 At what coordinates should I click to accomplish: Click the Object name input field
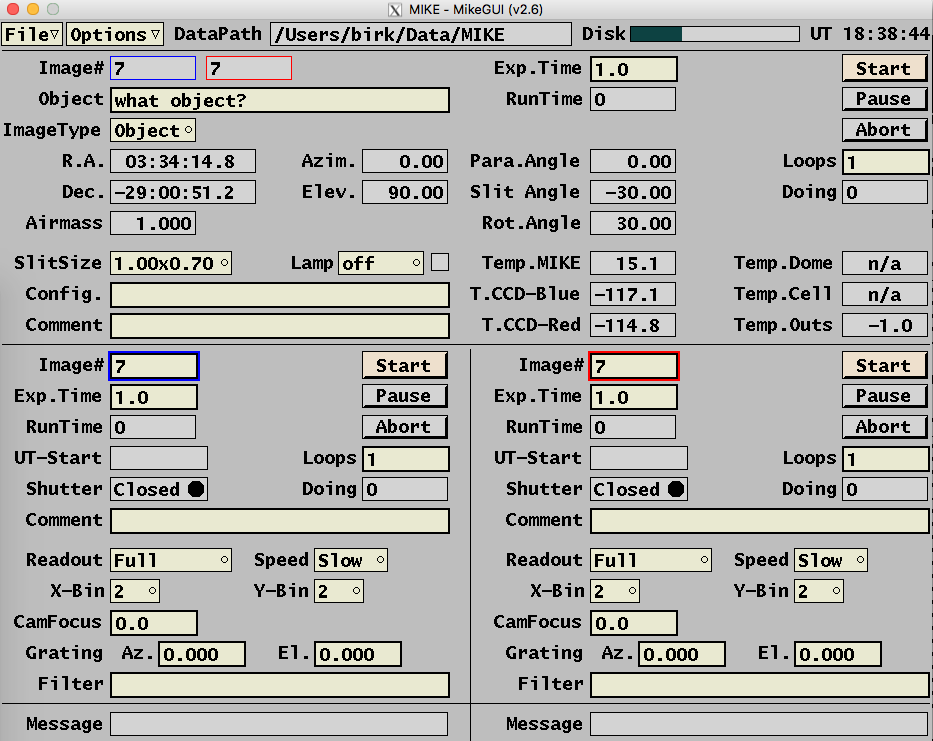pyautogui.click(x=279, y=101)
